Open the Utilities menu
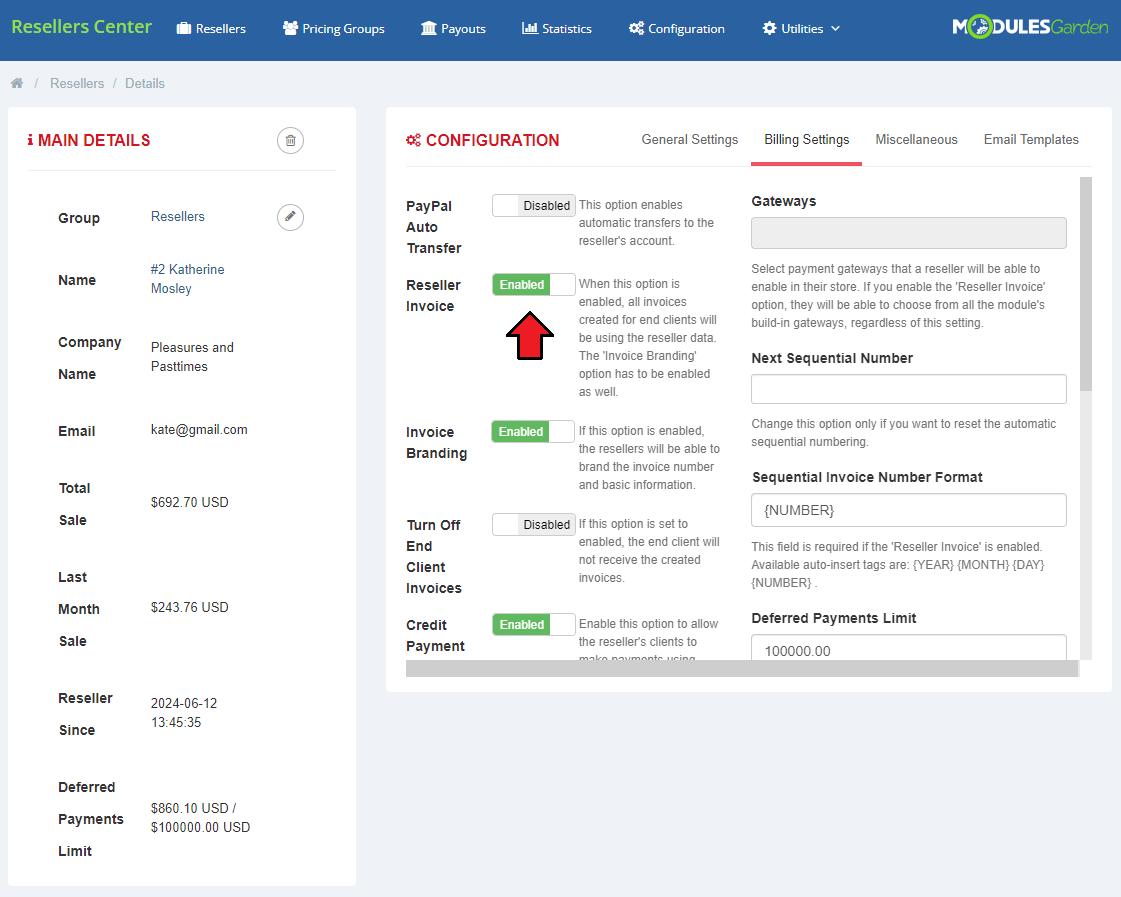This screenshot has width=1121, height=897. (x=801, y=29)
